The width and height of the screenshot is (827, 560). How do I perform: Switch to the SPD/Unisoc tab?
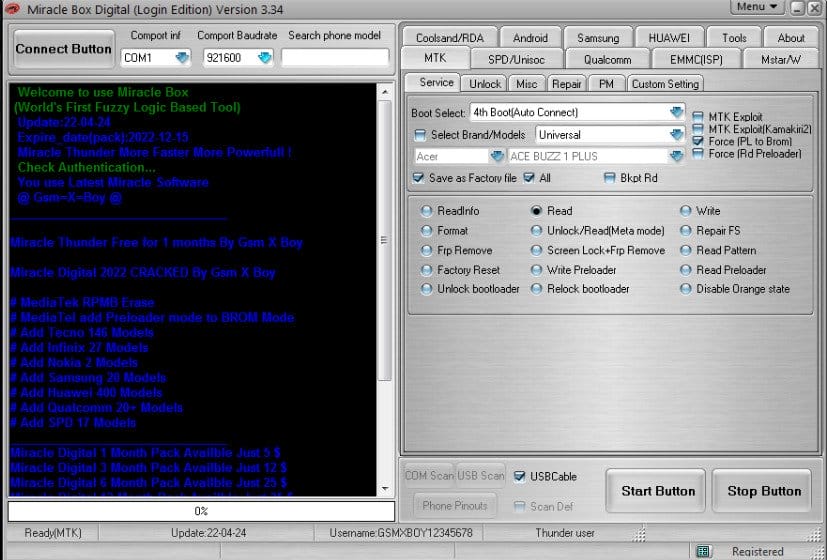[516, 60]
